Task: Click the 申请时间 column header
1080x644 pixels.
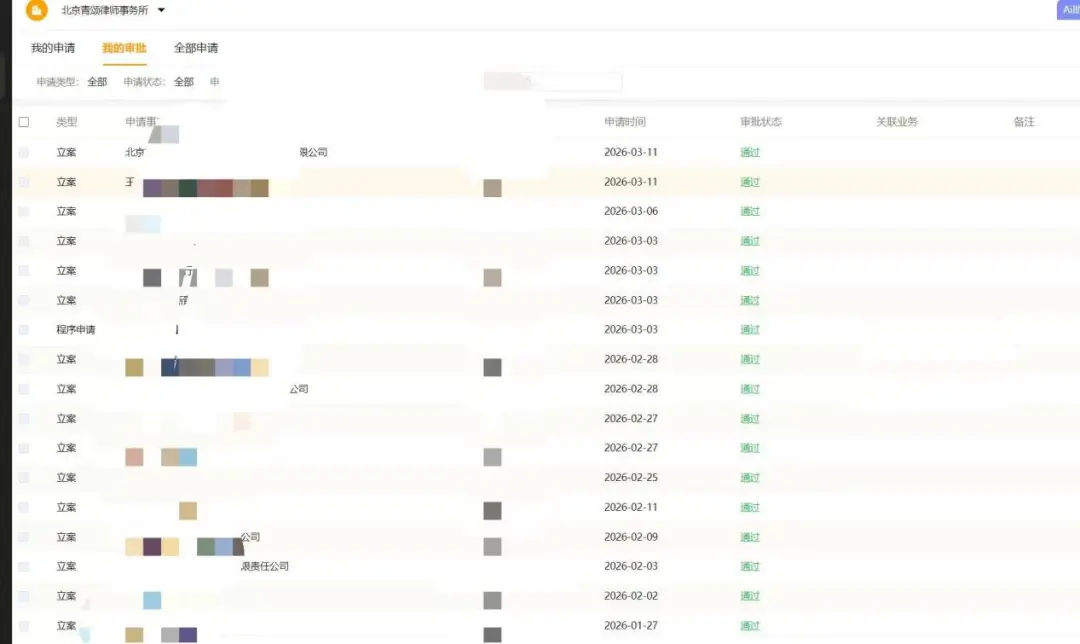Action: click(x=625, y=122)
